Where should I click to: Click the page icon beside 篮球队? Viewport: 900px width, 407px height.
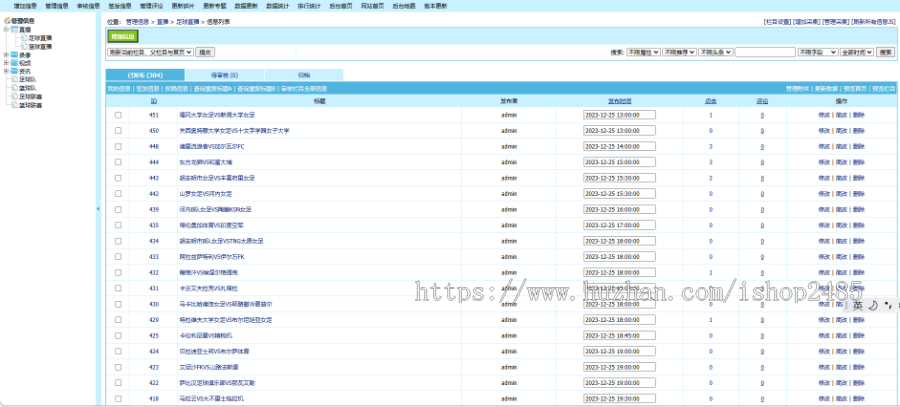(x=15, y=88)
